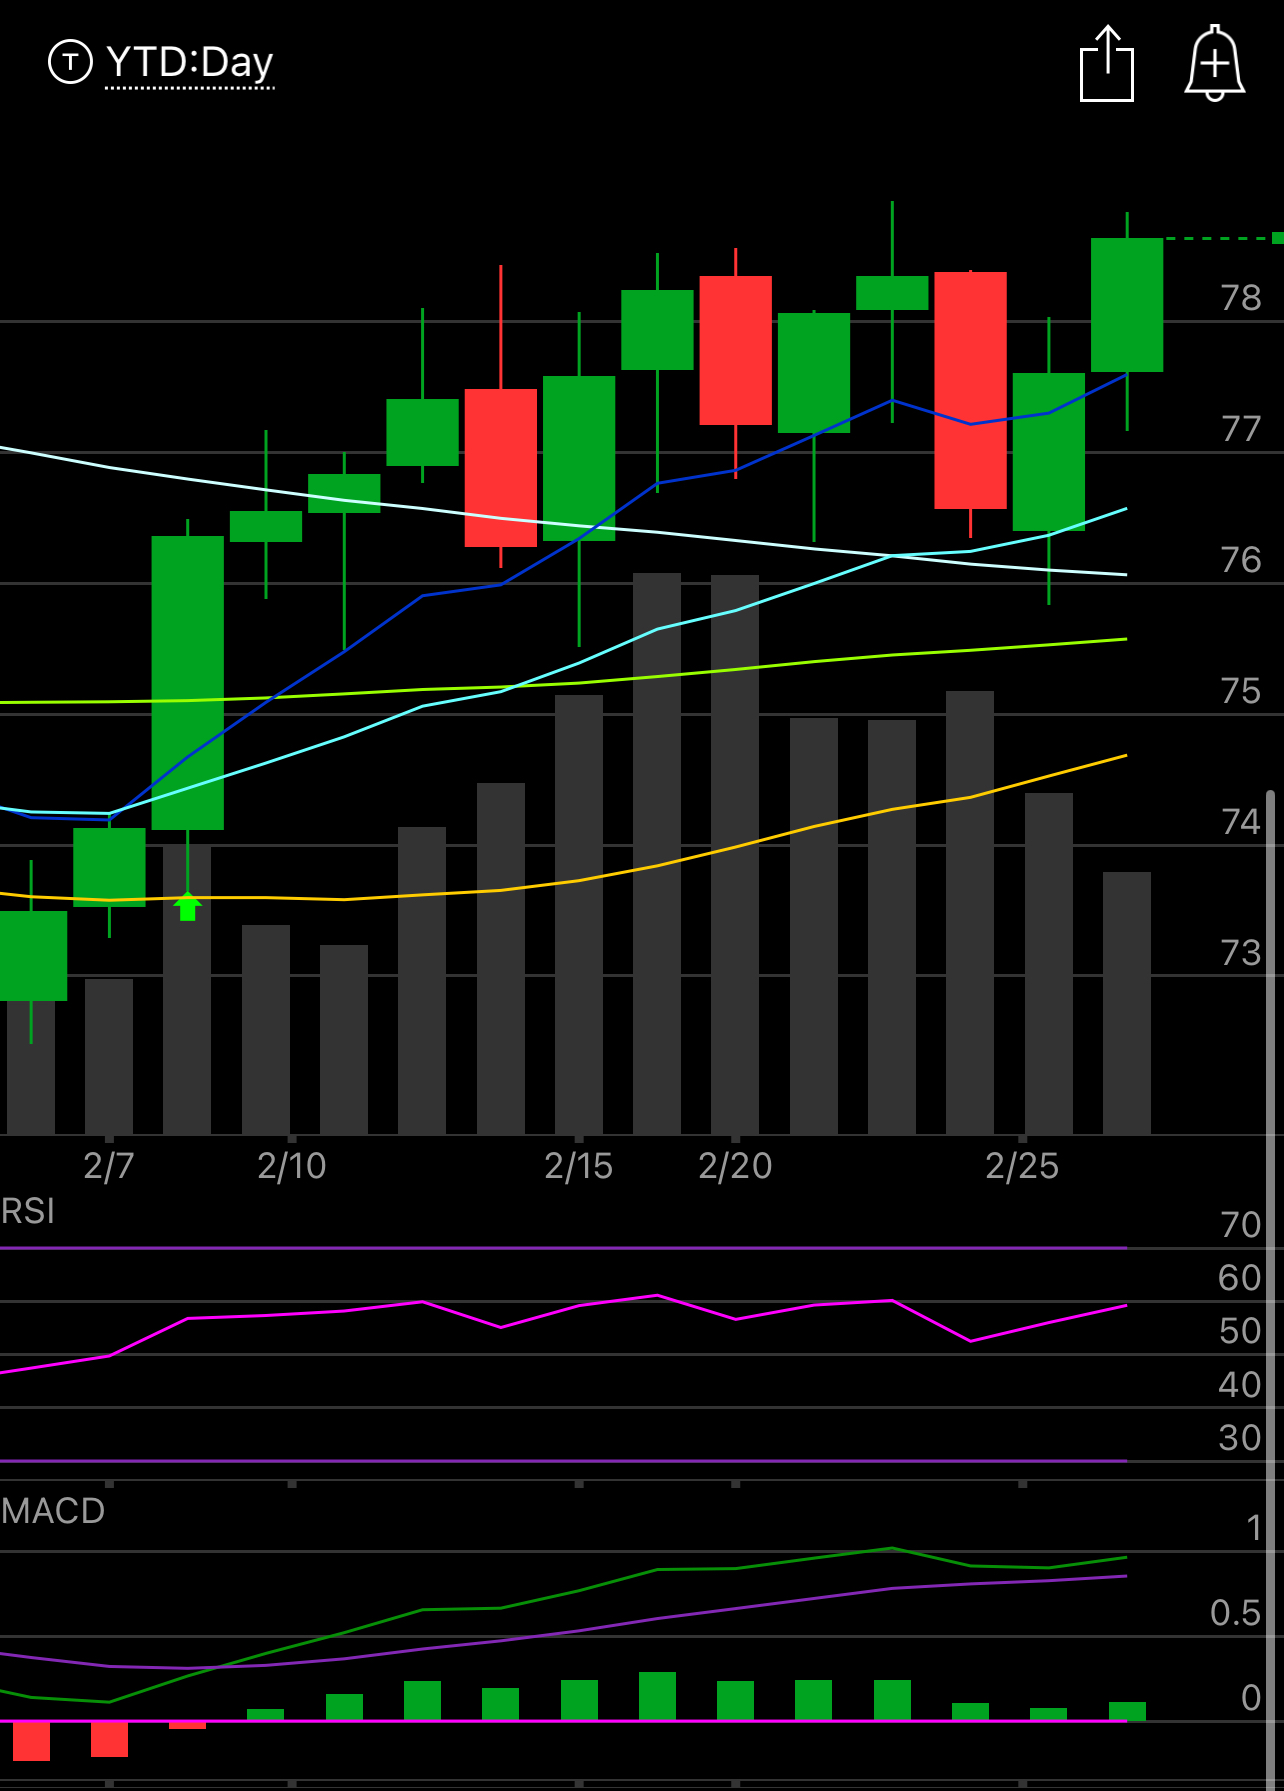This screenshot has width=1284, height=1791.
Task: Tap the green buy signal arrow marker
Action: [188, 906]
